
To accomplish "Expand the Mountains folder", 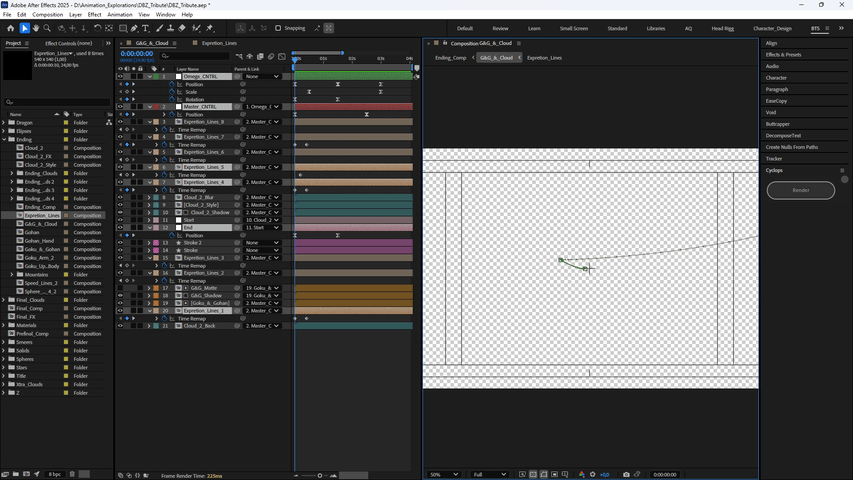I will 12,275.
